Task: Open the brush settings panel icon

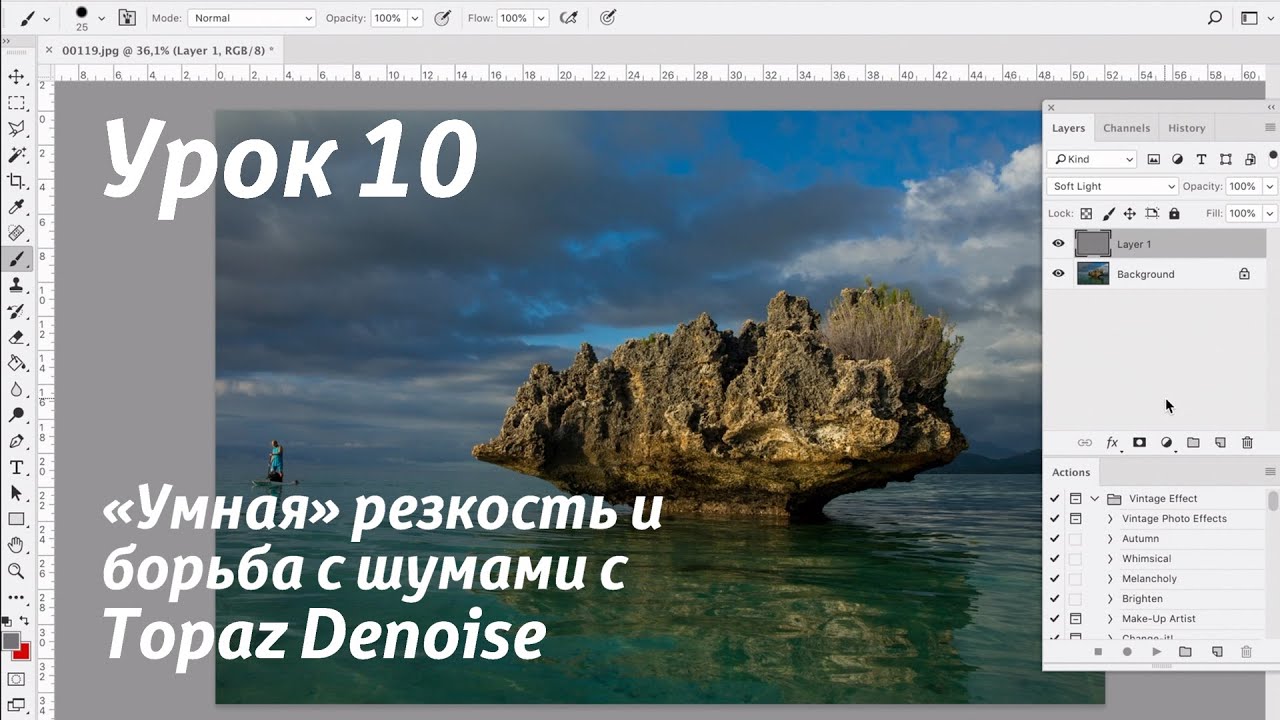Action: point(127,18)
